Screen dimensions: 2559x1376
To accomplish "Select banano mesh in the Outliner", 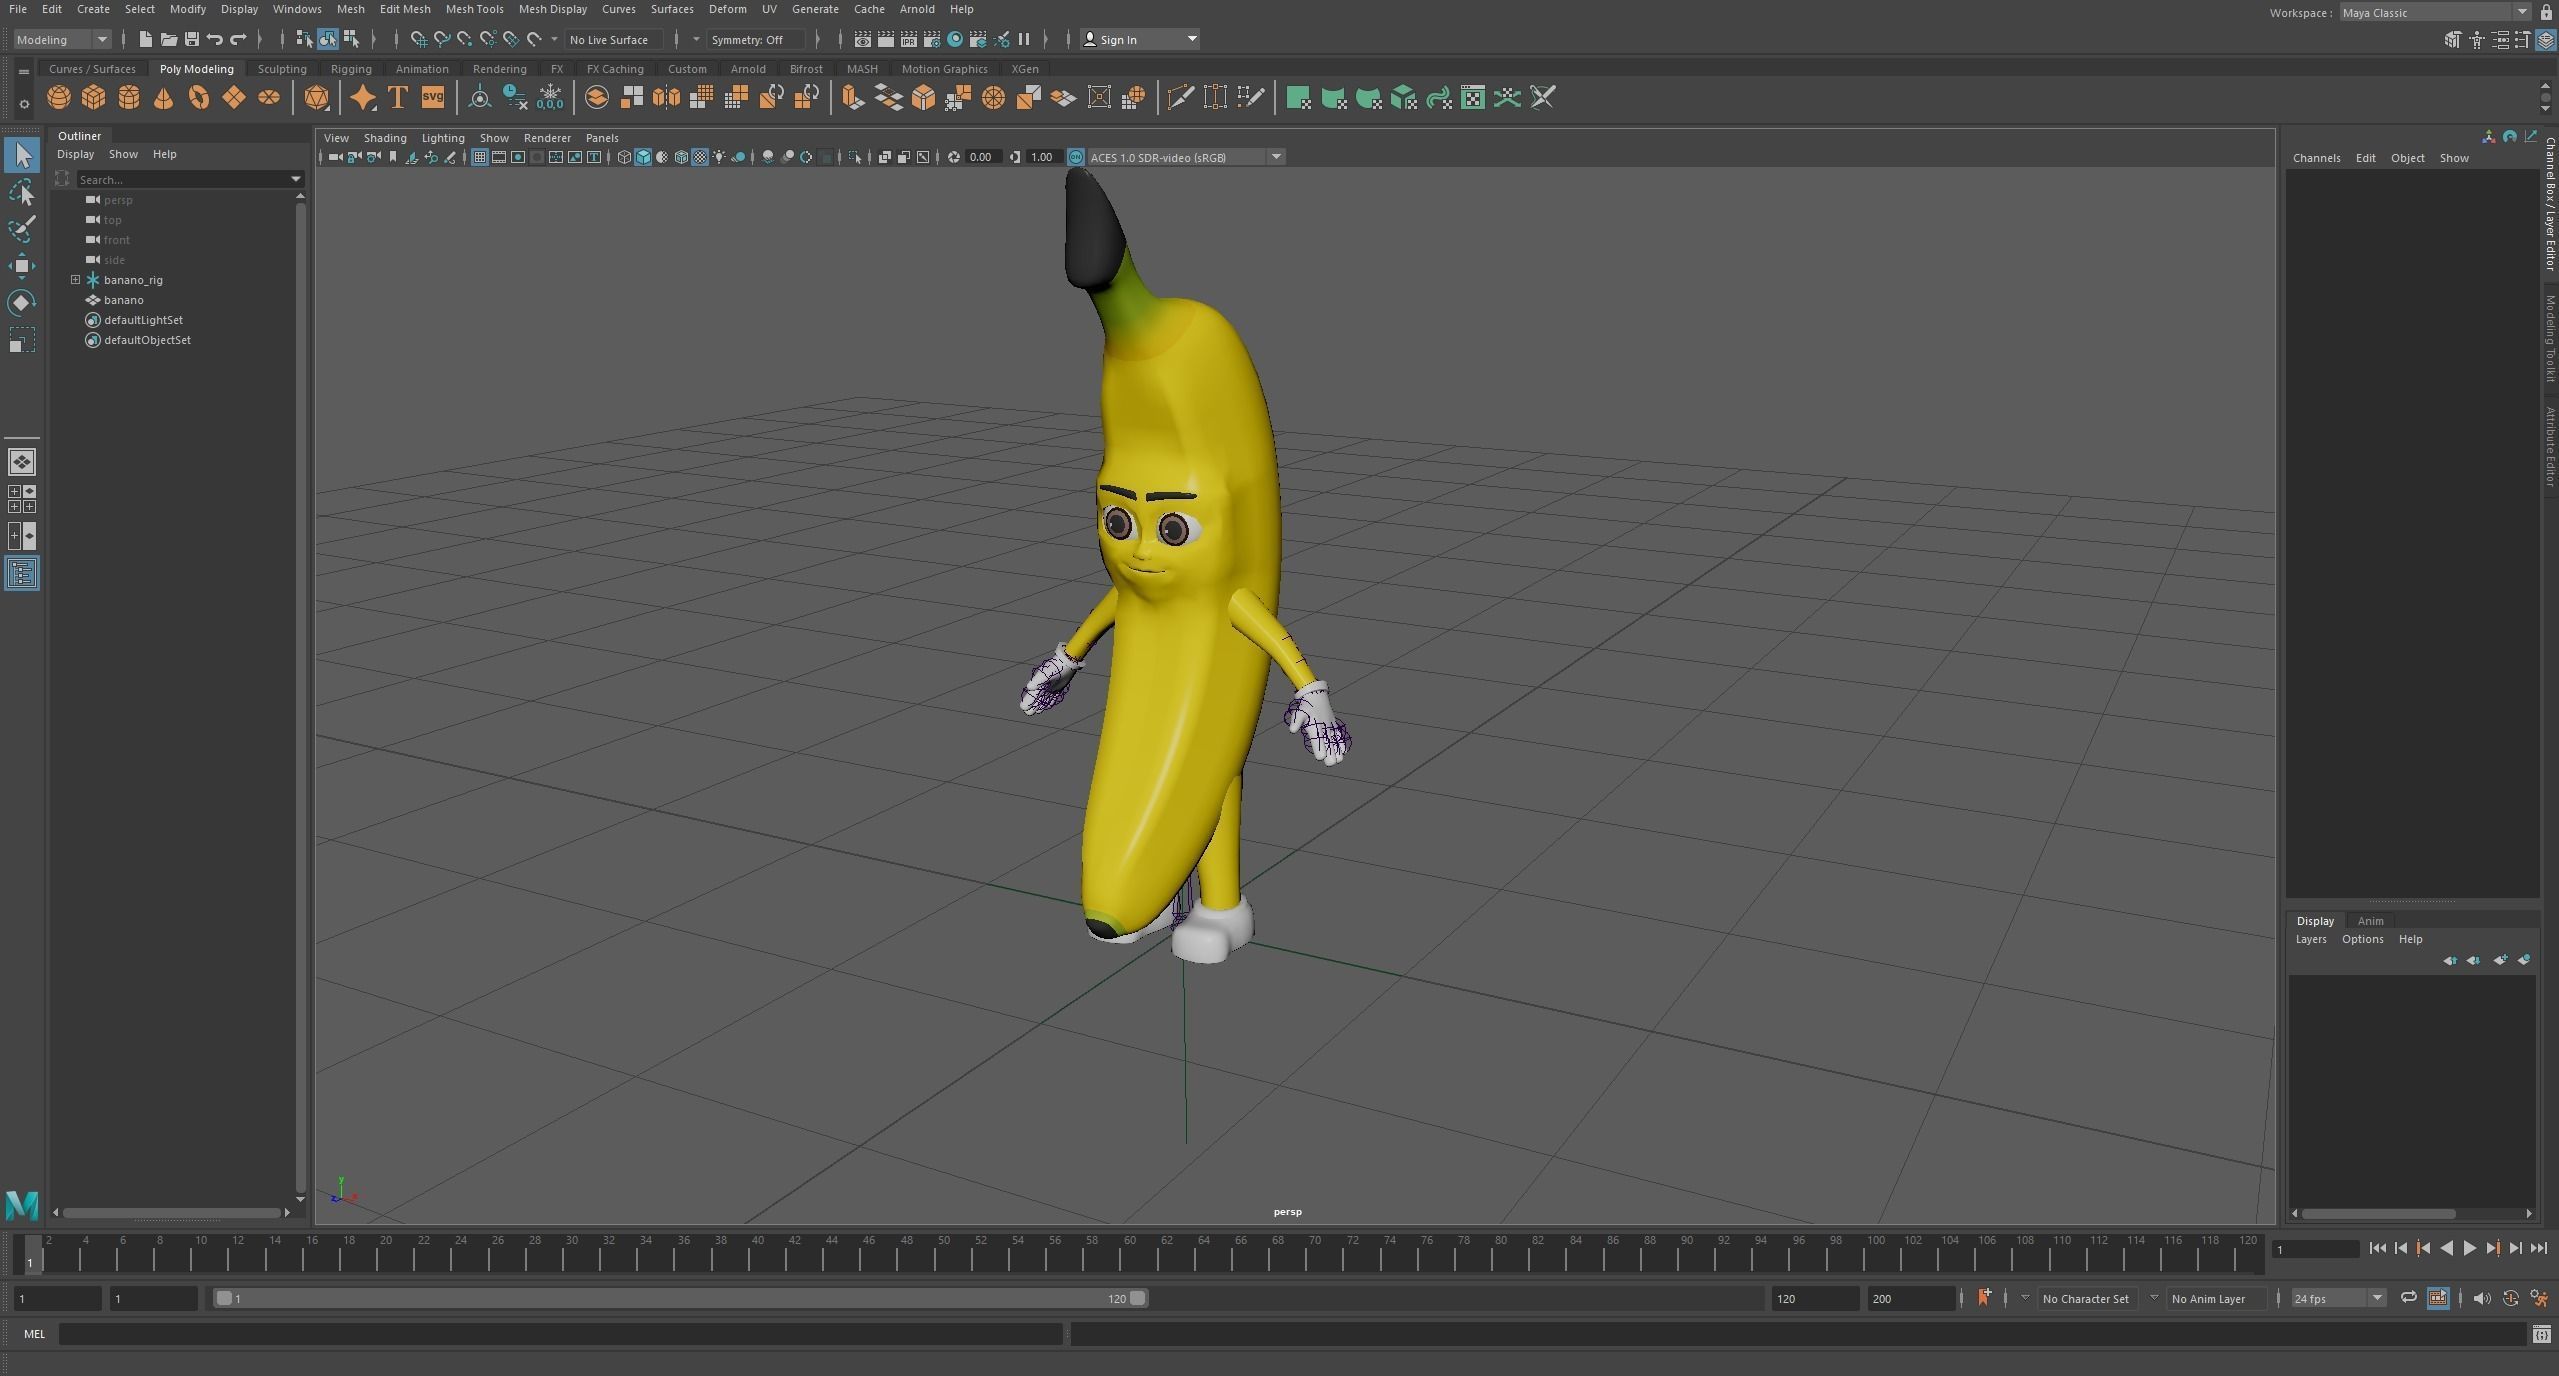I will pos(124,300).
